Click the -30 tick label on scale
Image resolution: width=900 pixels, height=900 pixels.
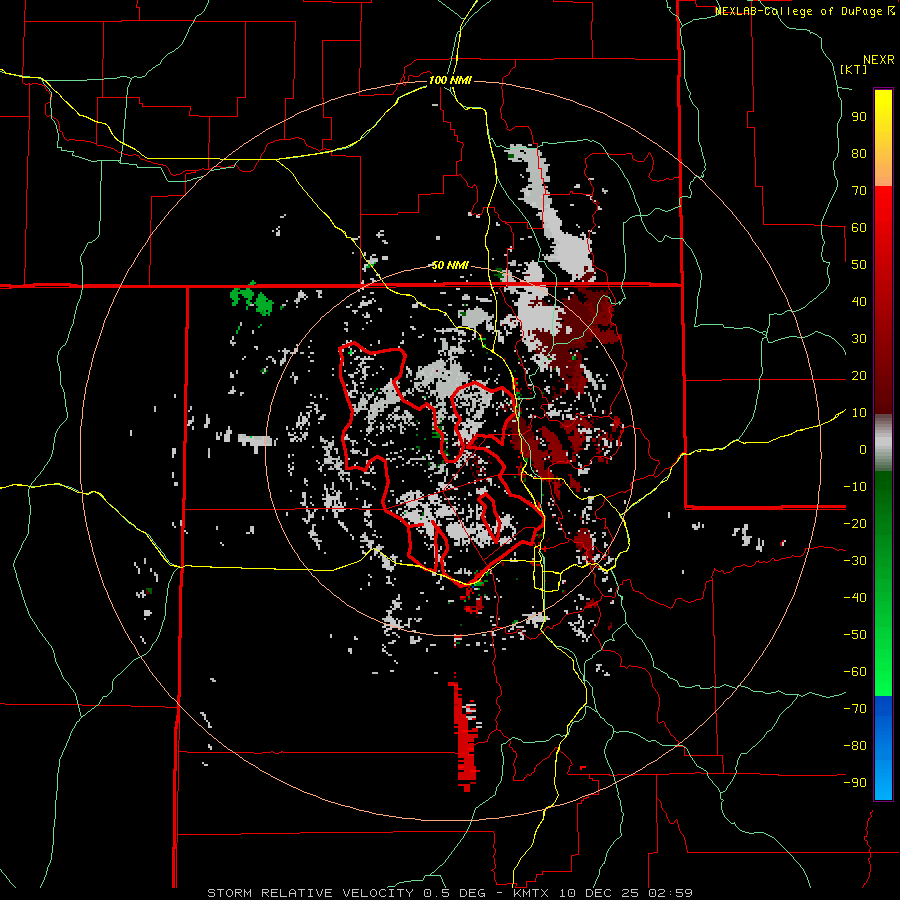(x=855, y=561)
